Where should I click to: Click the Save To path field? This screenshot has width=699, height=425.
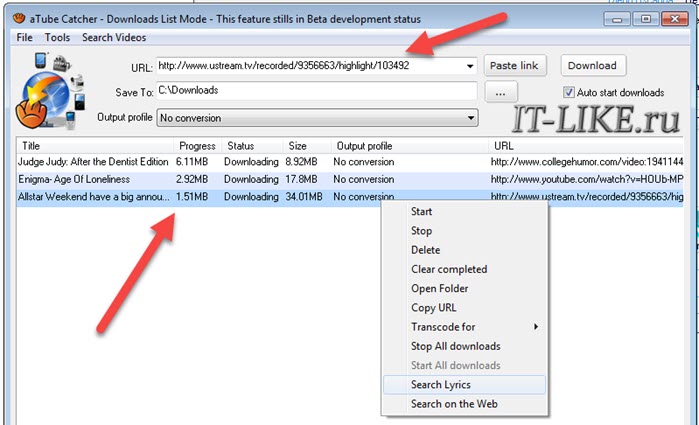tap(317, 91)
